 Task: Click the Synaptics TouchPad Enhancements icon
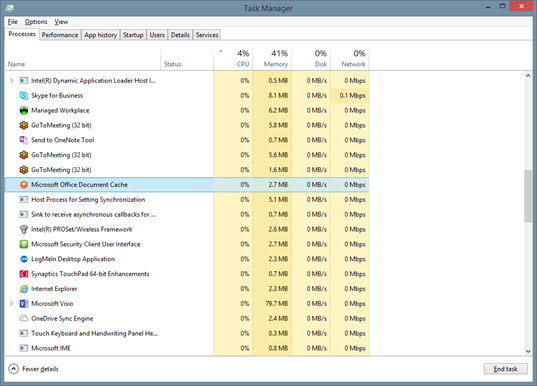pyautogui.click(x=24, y=274)
